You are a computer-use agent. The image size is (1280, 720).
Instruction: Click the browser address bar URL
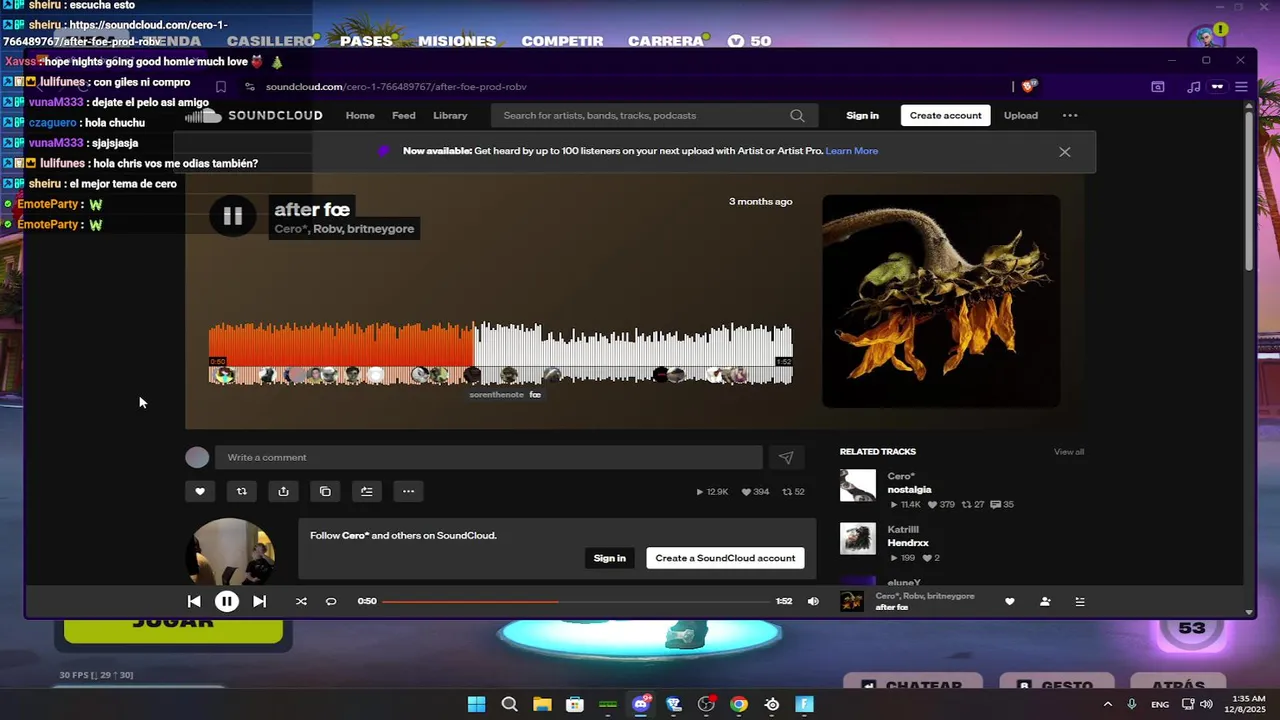[x=396, y=87]
